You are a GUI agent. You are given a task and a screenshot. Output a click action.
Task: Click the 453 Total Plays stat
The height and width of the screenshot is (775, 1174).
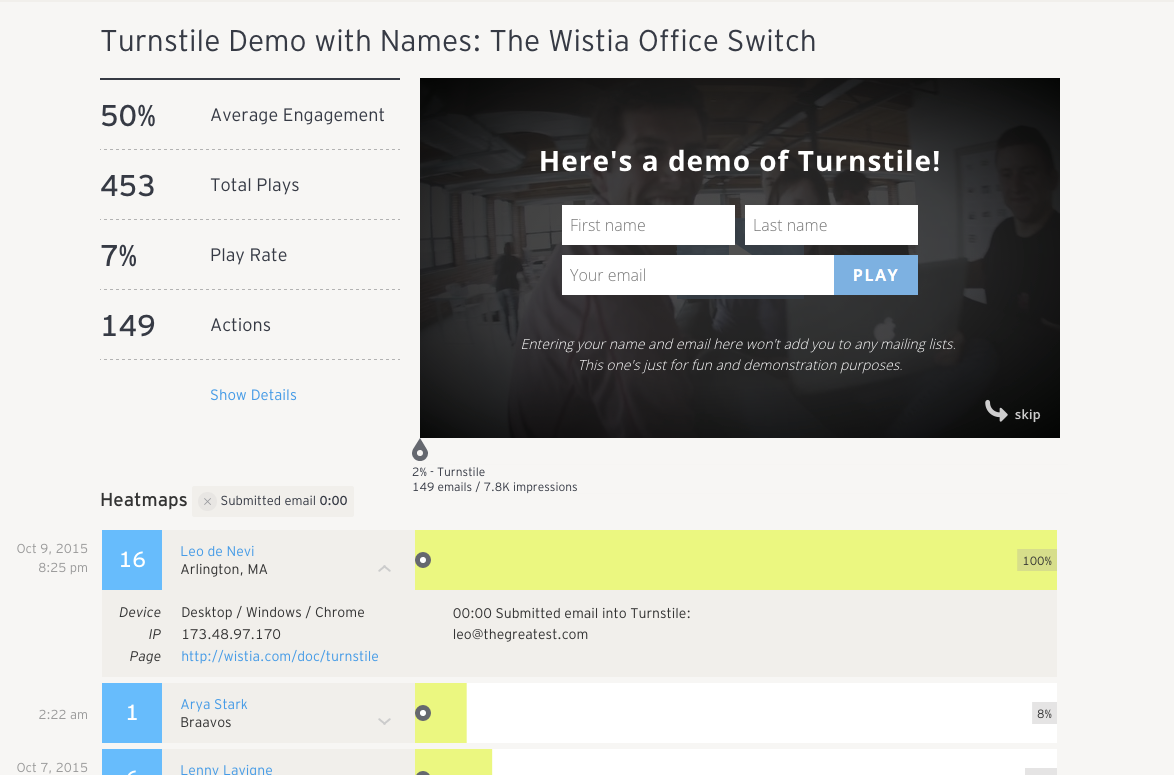250,185
